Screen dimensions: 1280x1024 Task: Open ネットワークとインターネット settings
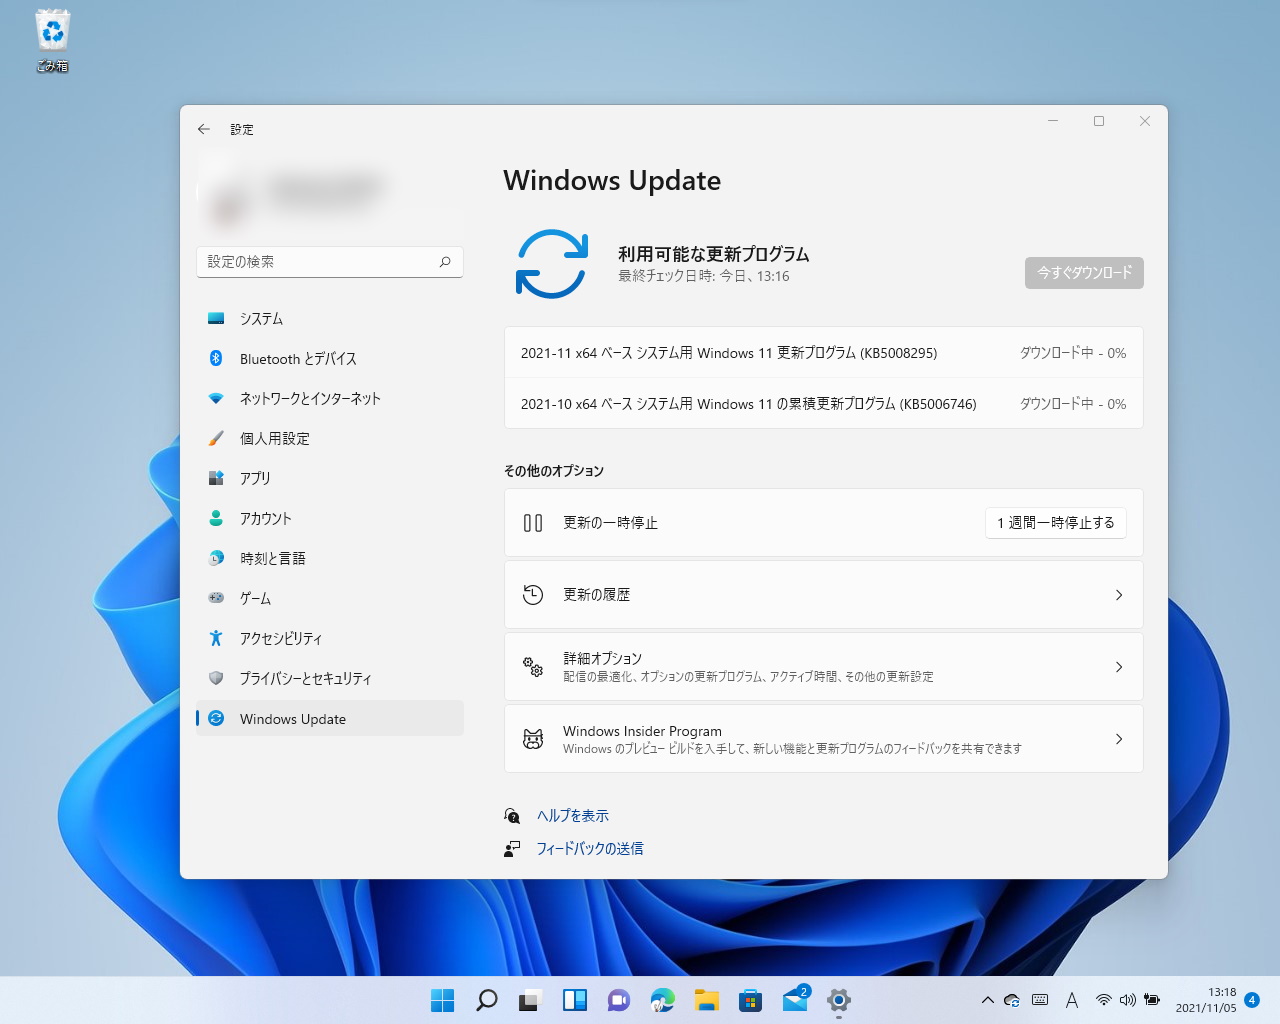click(x=310, y=398)
